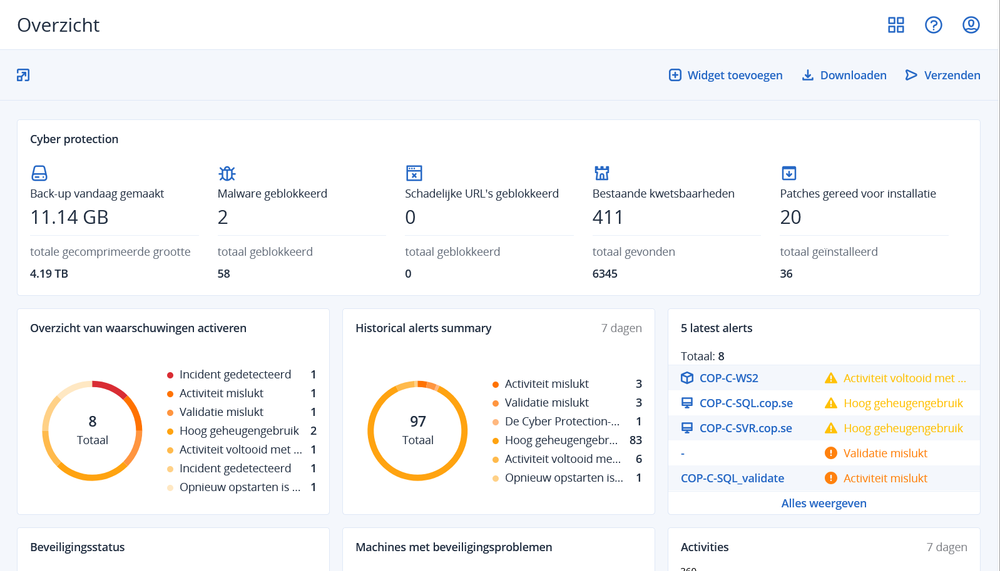The image size is (1000, 572).
Task: Click the Downloaden button label
Action: (853, 75)
